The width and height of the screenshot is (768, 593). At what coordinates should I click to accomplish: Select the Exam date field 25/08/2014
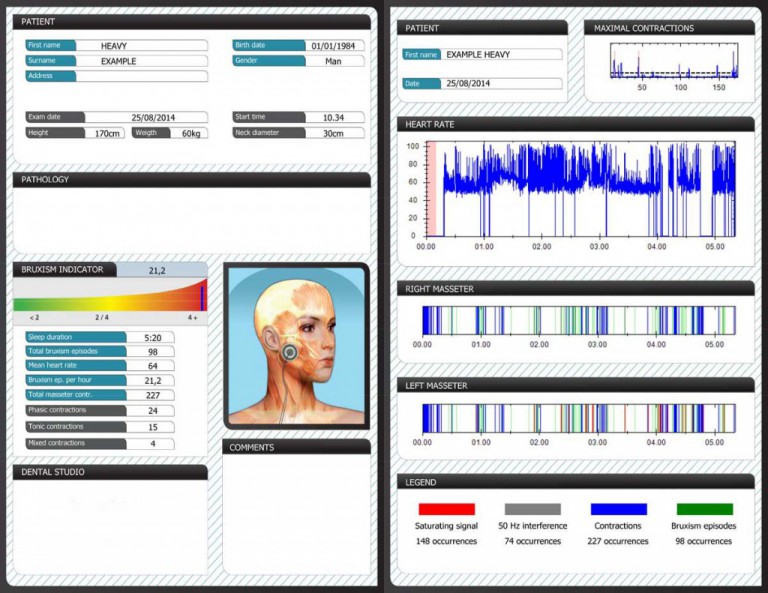click(x=156, y=117)
